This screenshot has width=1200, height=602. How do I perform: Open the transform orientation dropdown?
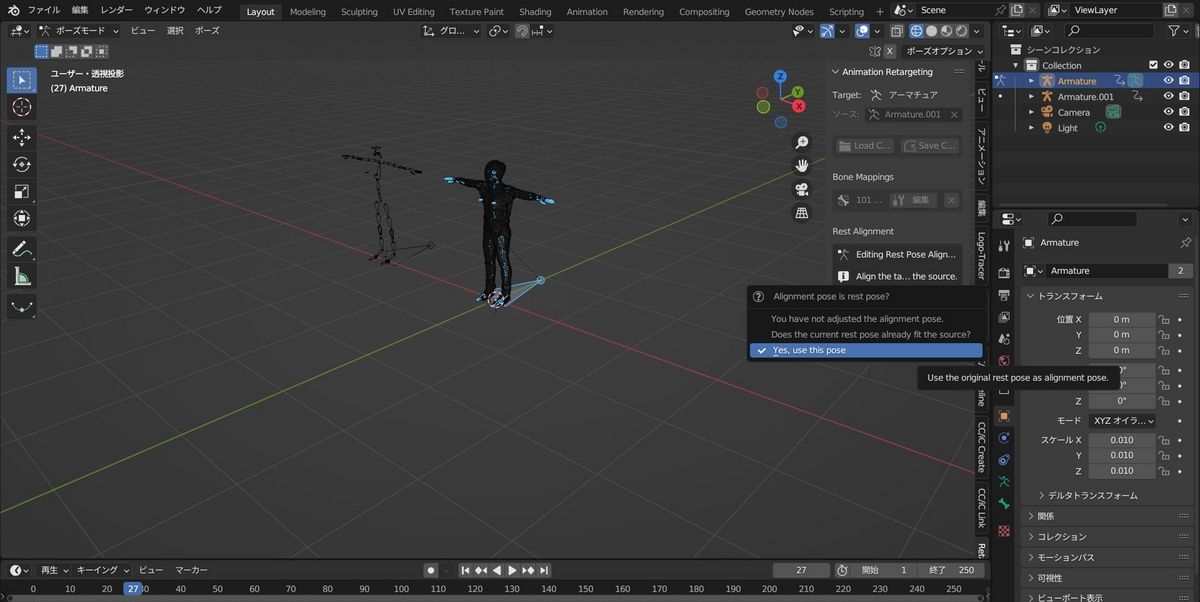click(x=452, y=31)
